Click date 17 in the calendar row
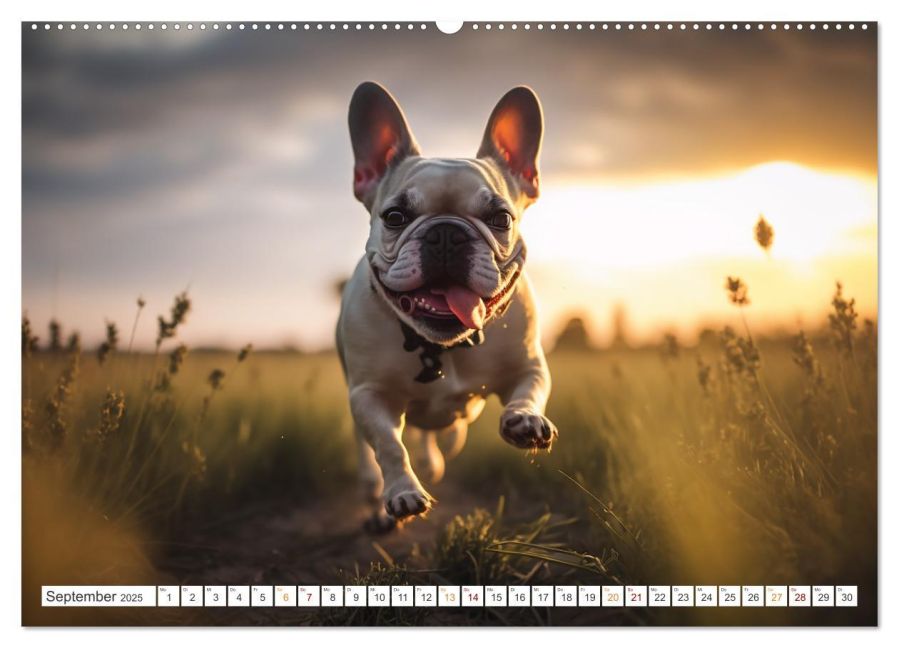 (542, 597)
